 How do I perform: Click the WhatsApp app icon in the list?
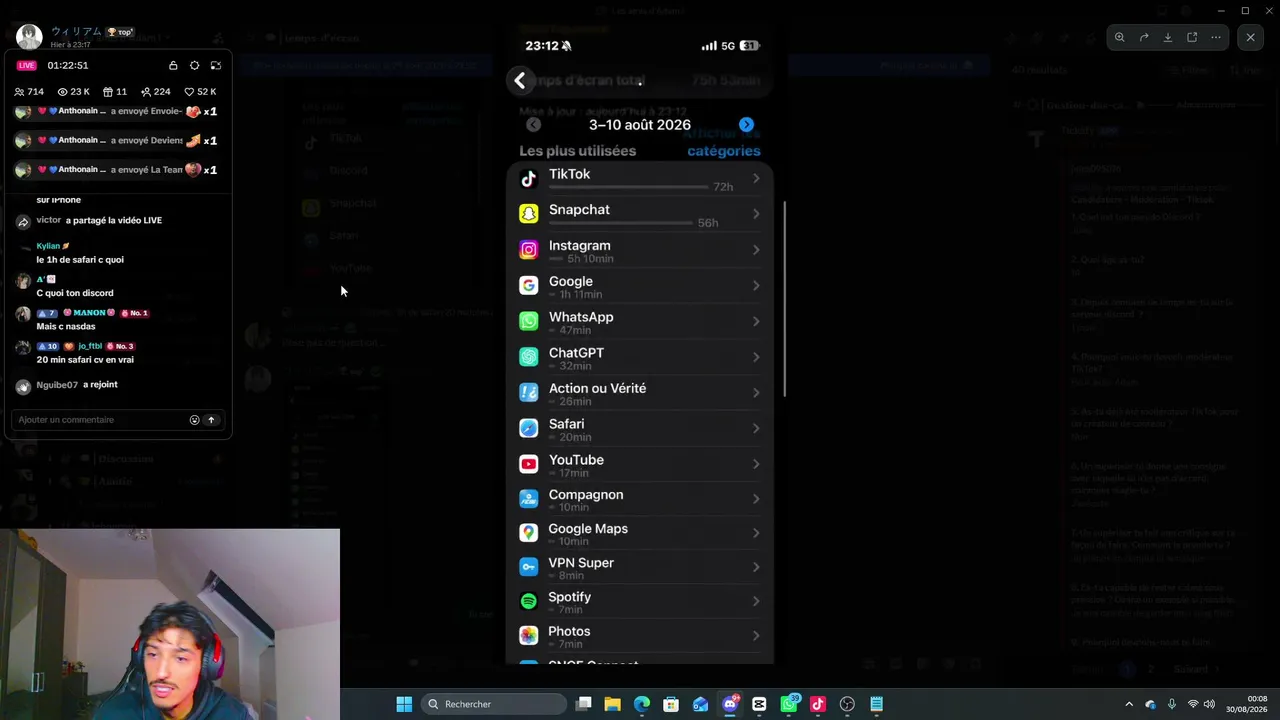coord(529,322)
